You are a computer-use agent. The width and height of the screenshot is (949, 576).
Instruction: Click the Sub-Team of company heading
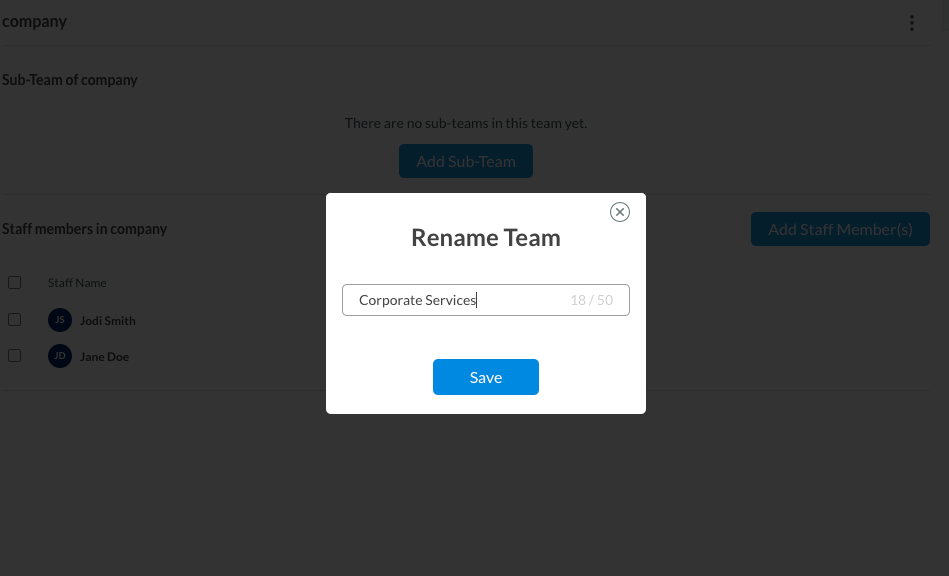(x=70, y=80)
